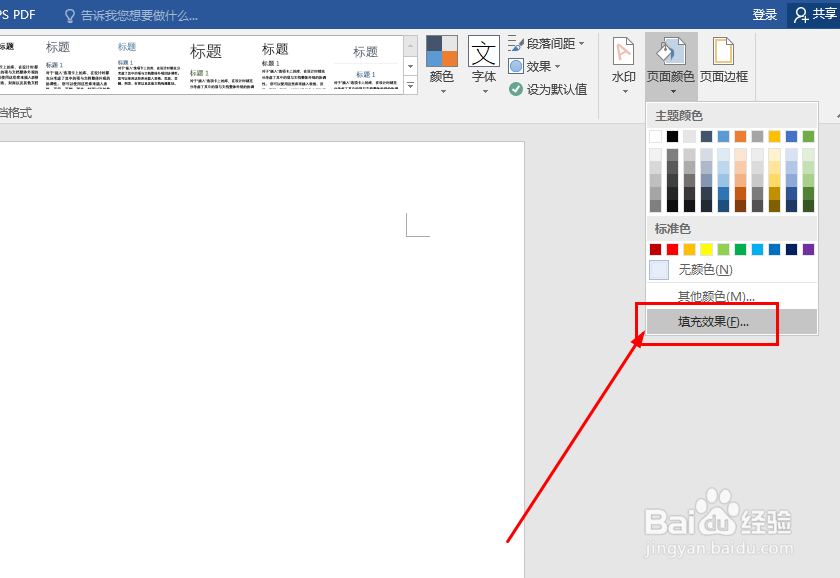Type in the 告诉我您想要做什么 search box
This screenshot has height=578, width=840.
click(139, 16)
